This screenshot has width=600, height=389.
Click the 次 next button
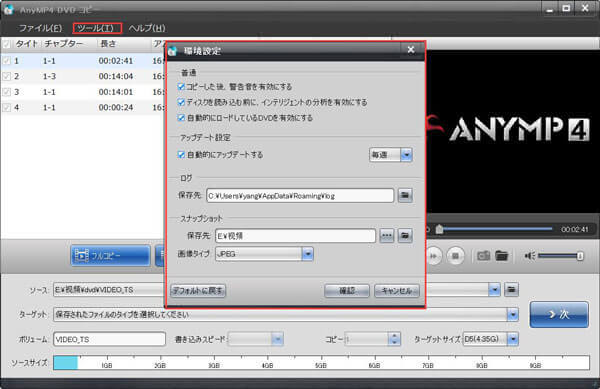[x=559, y=314]
